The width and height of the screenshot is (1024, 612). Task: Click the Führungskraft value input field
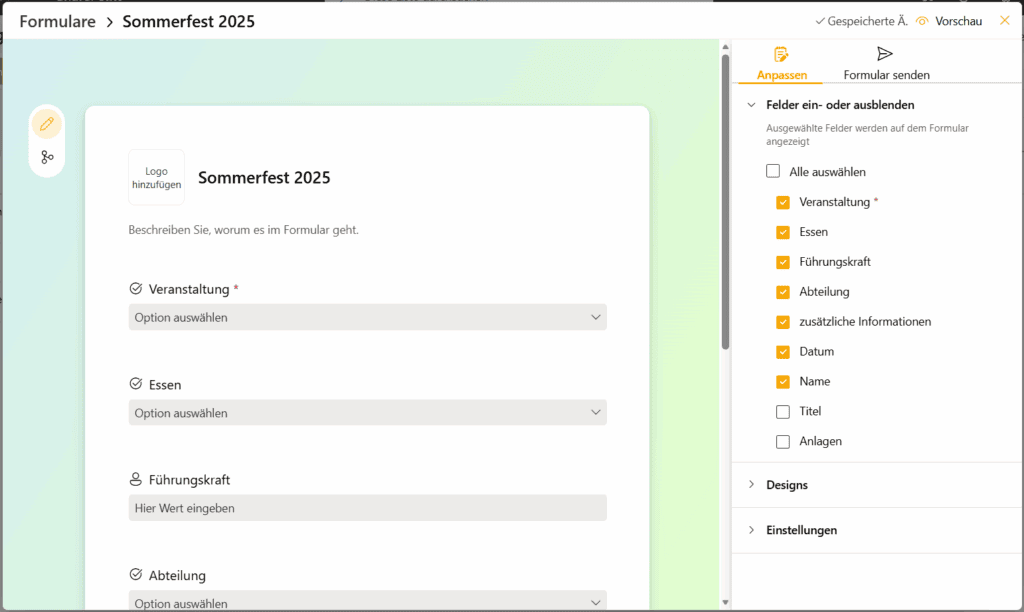(x=367, y=507)
